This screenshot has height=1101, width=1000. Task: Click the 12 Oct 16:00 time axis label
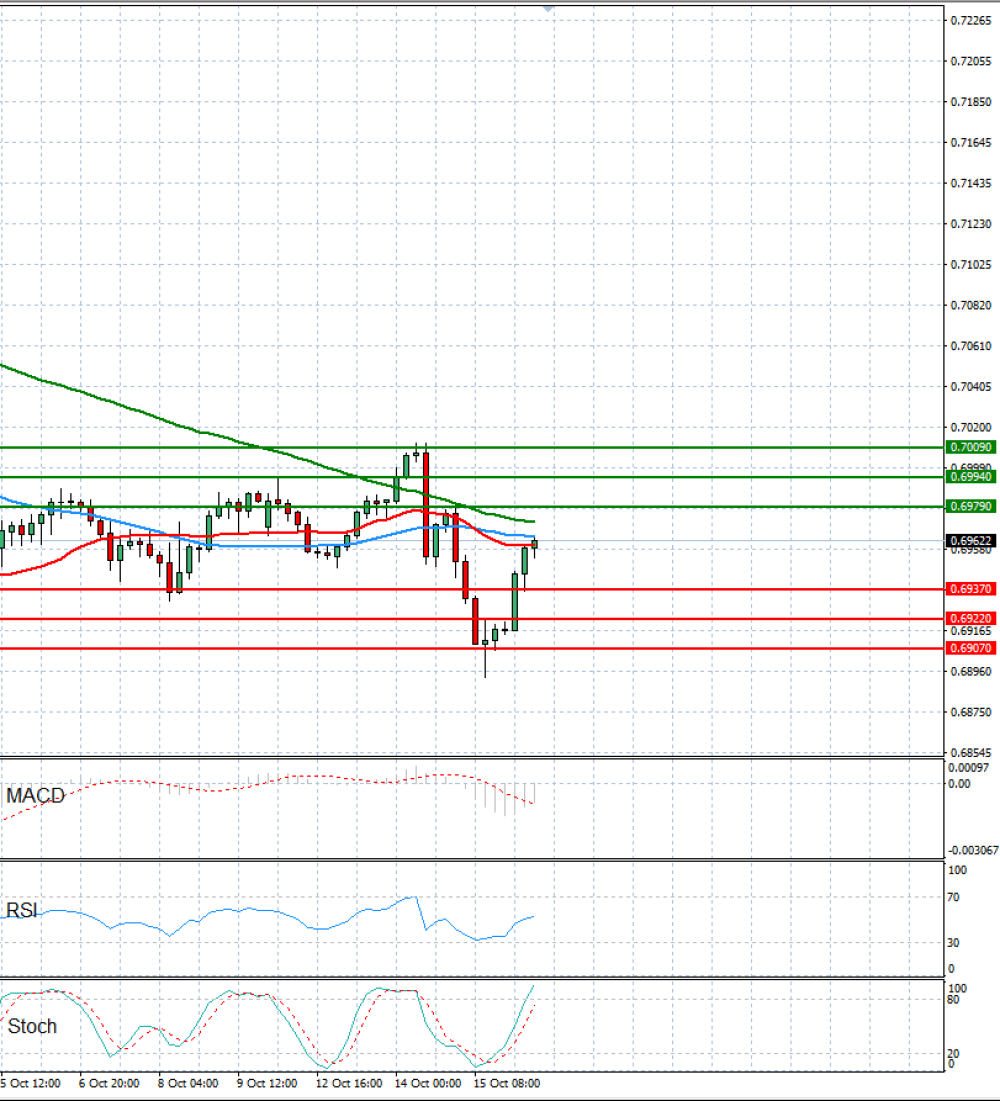[x=349, y=1083]
